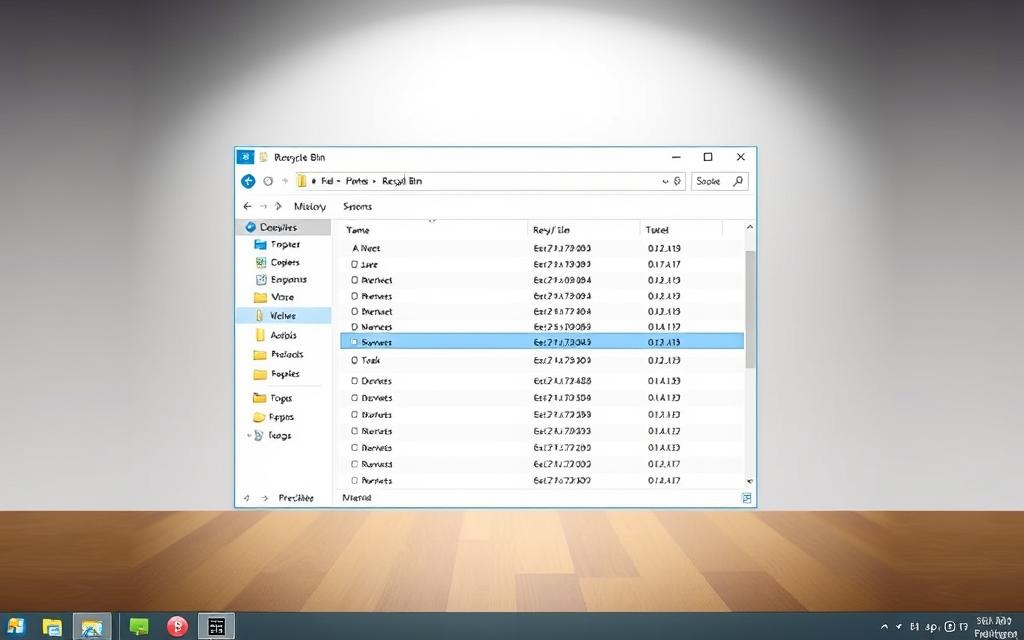1024x640 pixels.
Task: Select Copiers item icon in sidebar
Action: [261, 263]
